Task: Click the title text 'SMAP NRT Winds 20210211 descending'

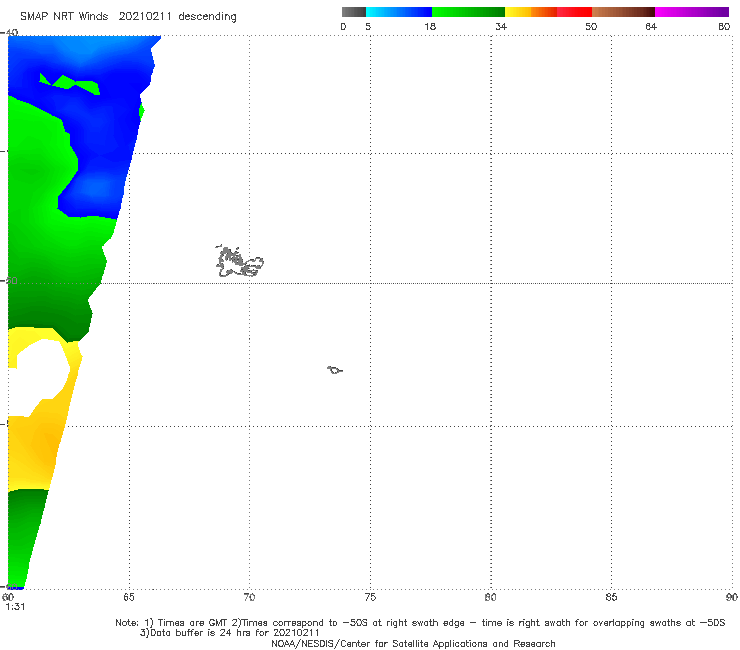Action: pos(128,17)
